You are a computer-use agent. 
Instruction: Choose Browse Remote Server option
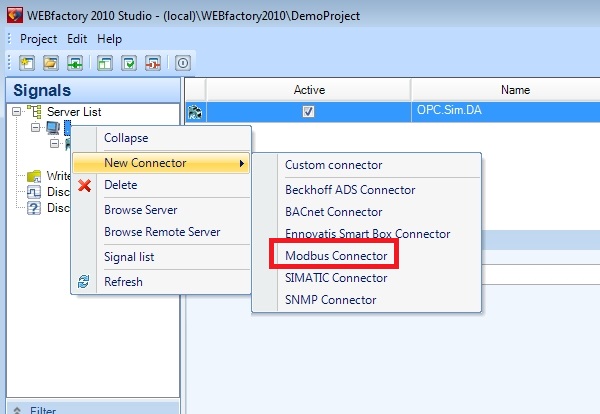(x=162, y=232)
